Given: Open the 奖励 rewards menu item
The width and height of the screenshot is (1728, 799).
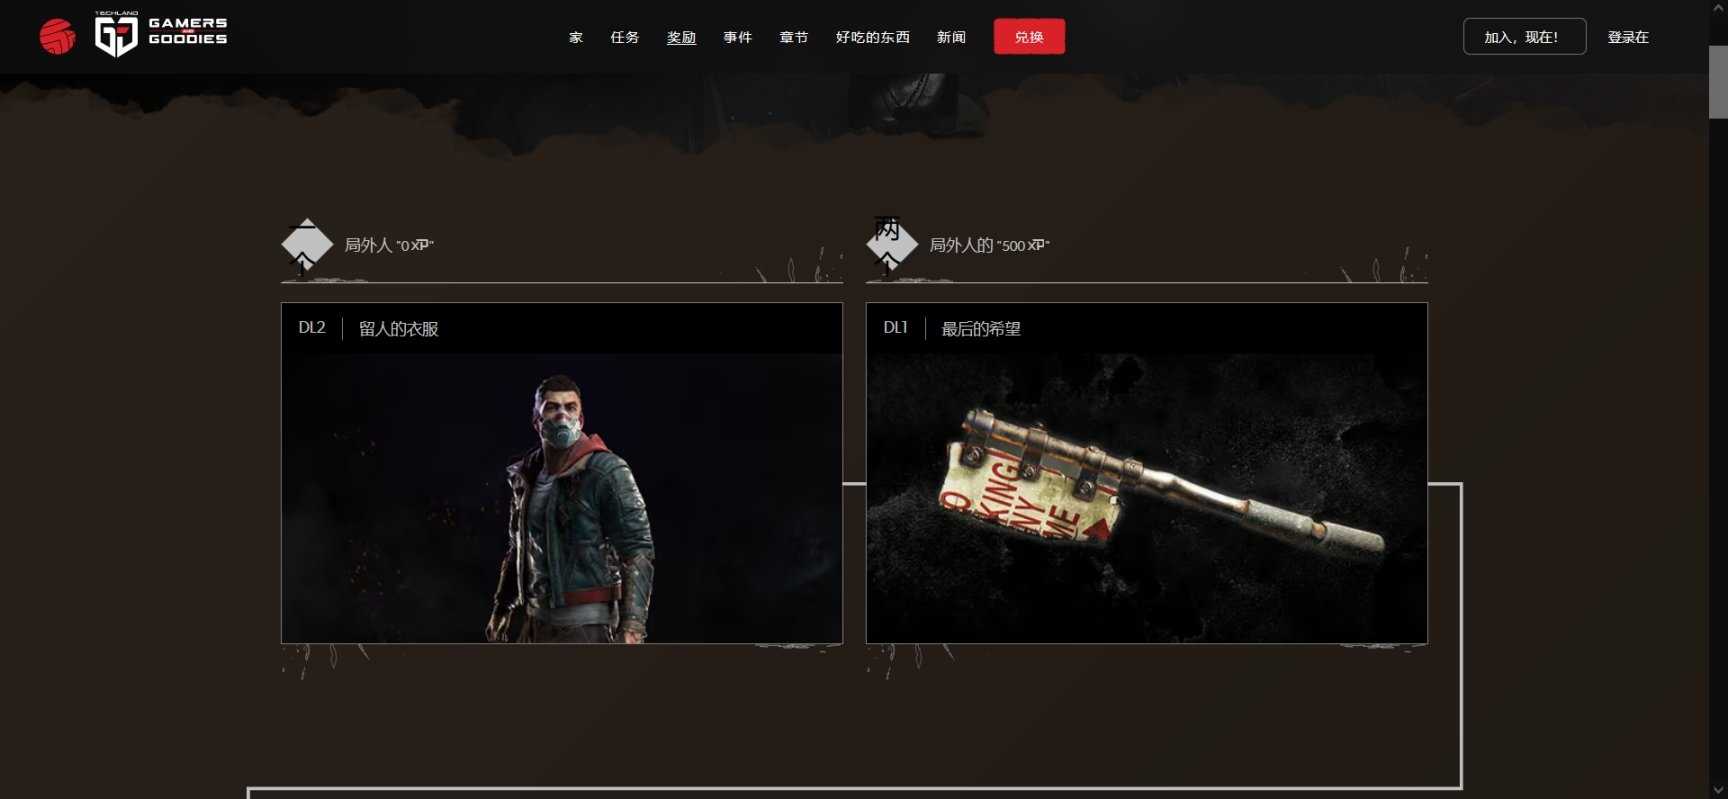Looking at the screenshot, I should [681, 37].
